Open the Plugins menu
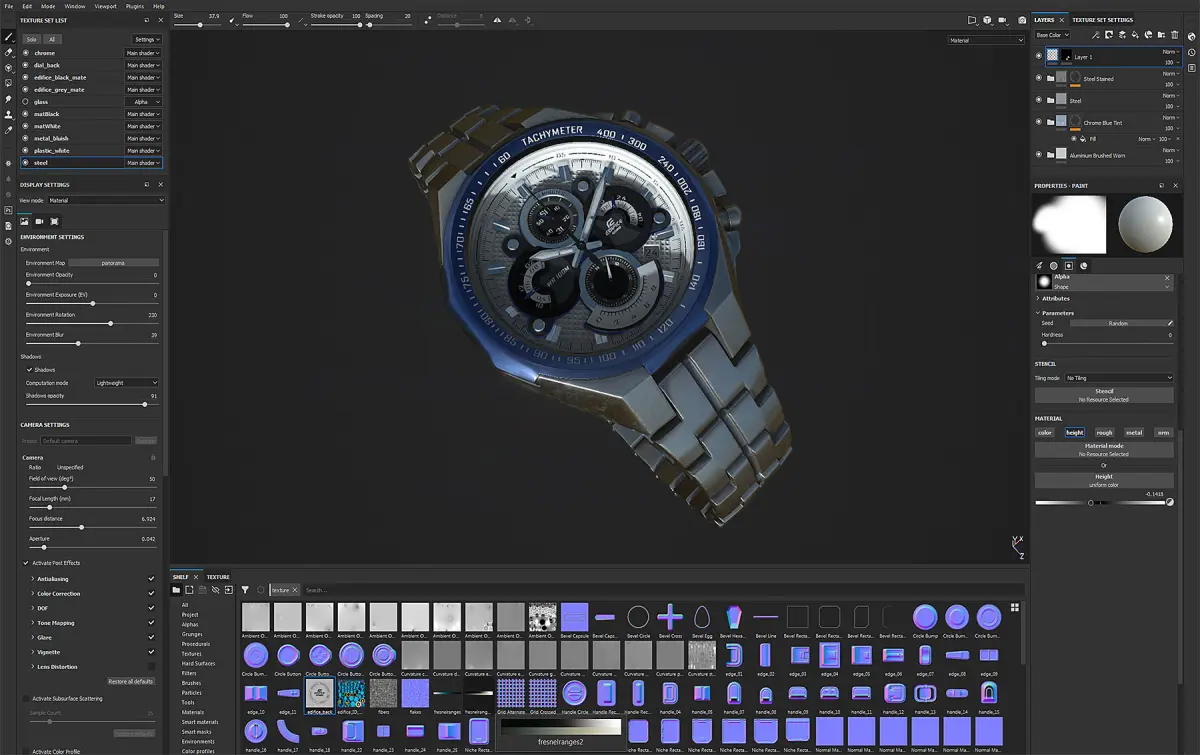1200x755 pixels. [x=135, y=6]
